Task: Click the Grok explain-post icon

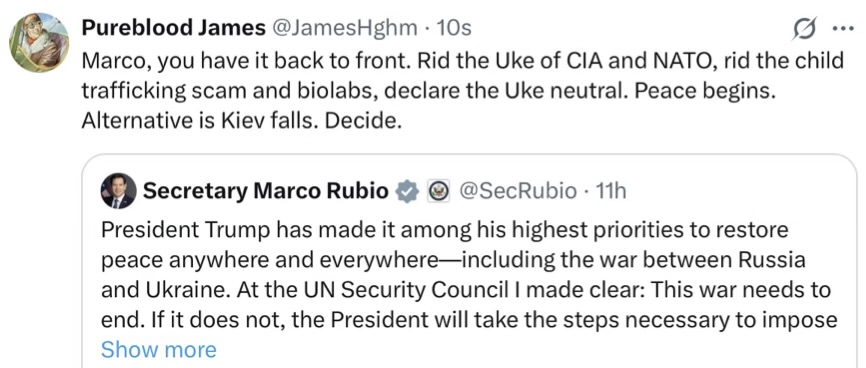Action: (804, 29)
